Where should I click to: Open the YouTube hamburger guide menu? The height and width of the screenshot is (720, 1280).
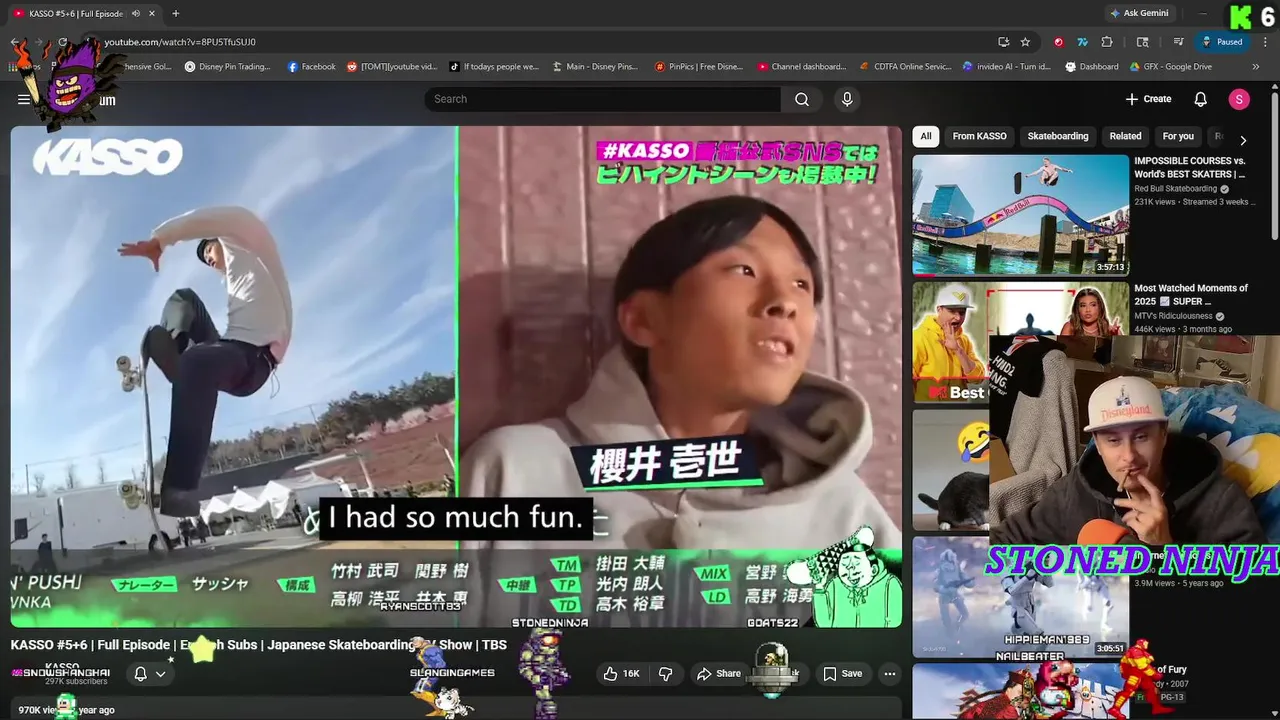23,99
